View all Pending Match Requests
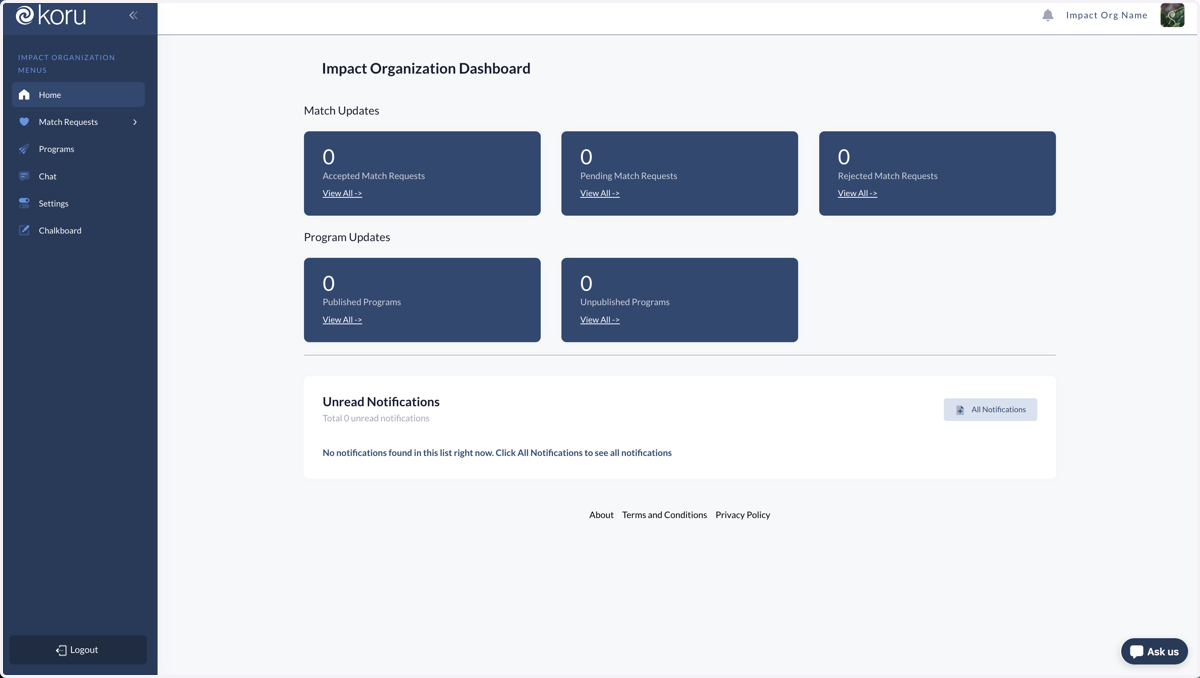The image size is (1200, 678). pyautogui.click(x=600, y=193)
